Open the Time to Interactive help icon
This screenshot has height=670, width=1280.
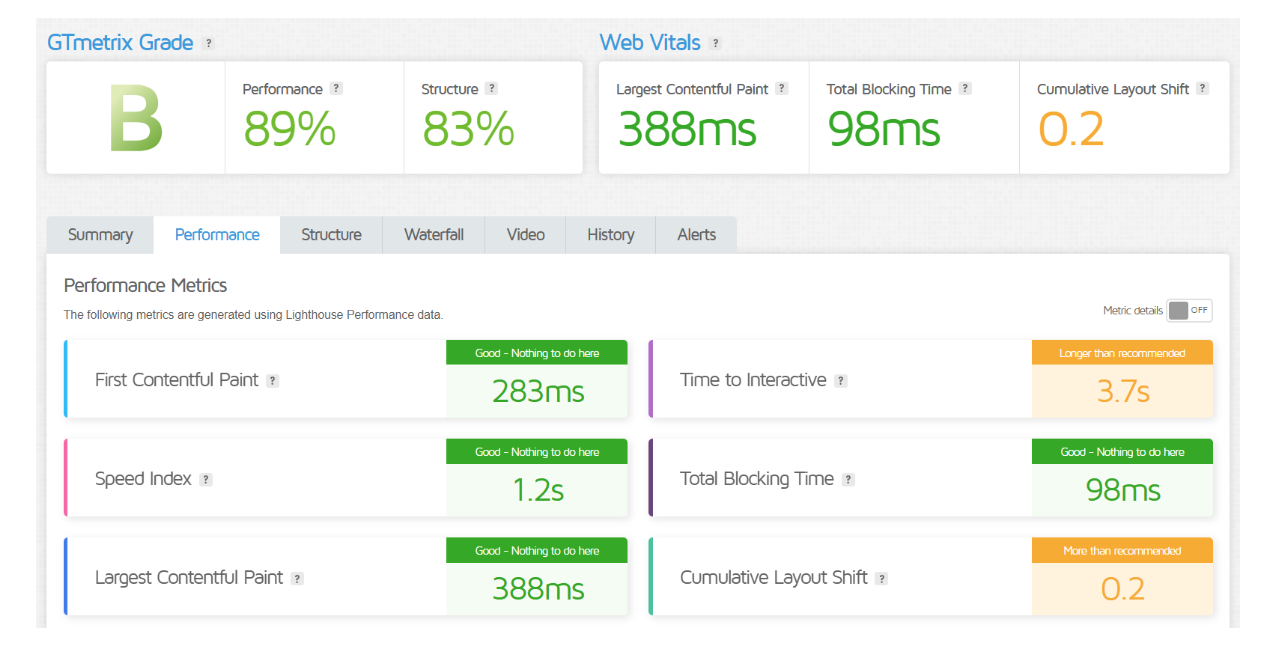[x=841, y=381]
